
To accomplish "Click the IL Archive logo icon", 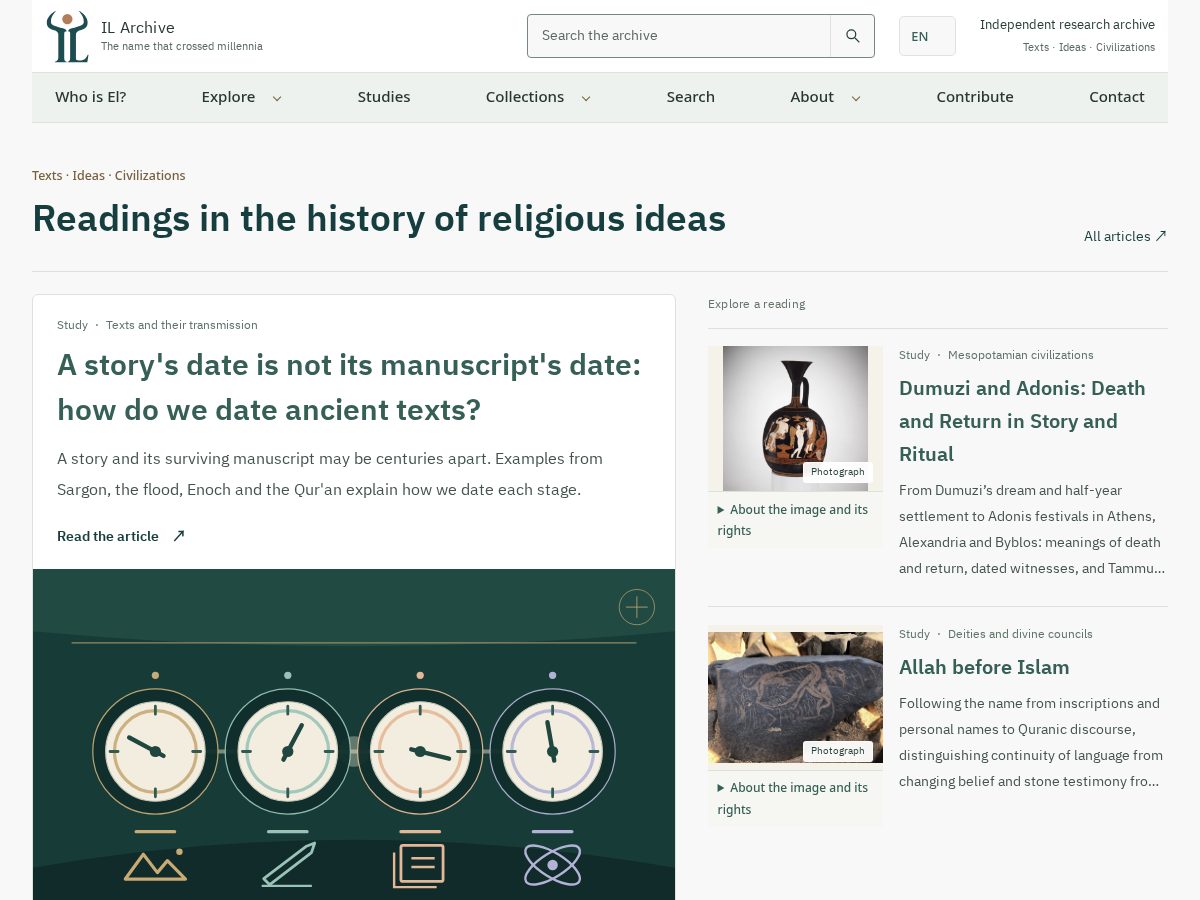I will tap(67, 37).
